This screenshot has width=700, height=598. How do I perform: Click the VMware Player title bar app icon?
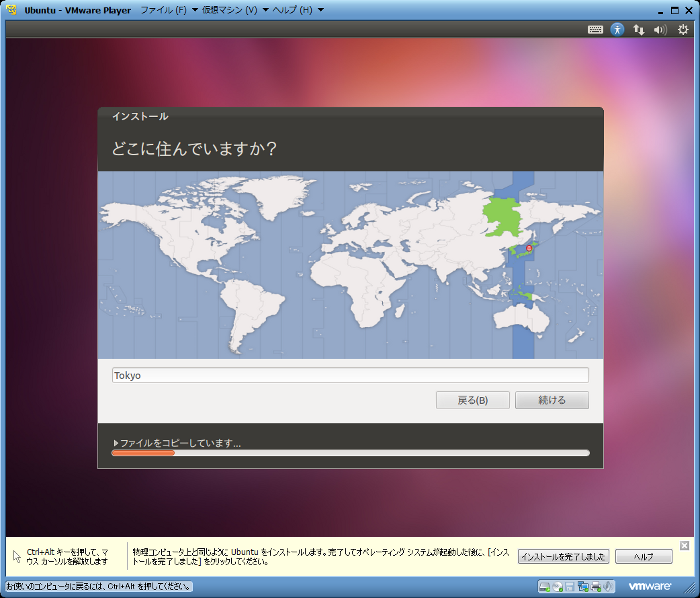click(x=12, y=10)
